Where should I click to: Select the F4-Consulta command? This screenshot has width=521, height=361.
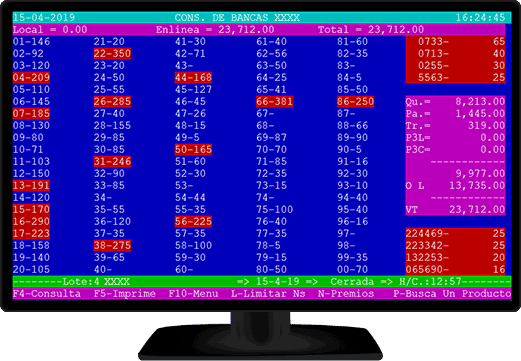47,294
